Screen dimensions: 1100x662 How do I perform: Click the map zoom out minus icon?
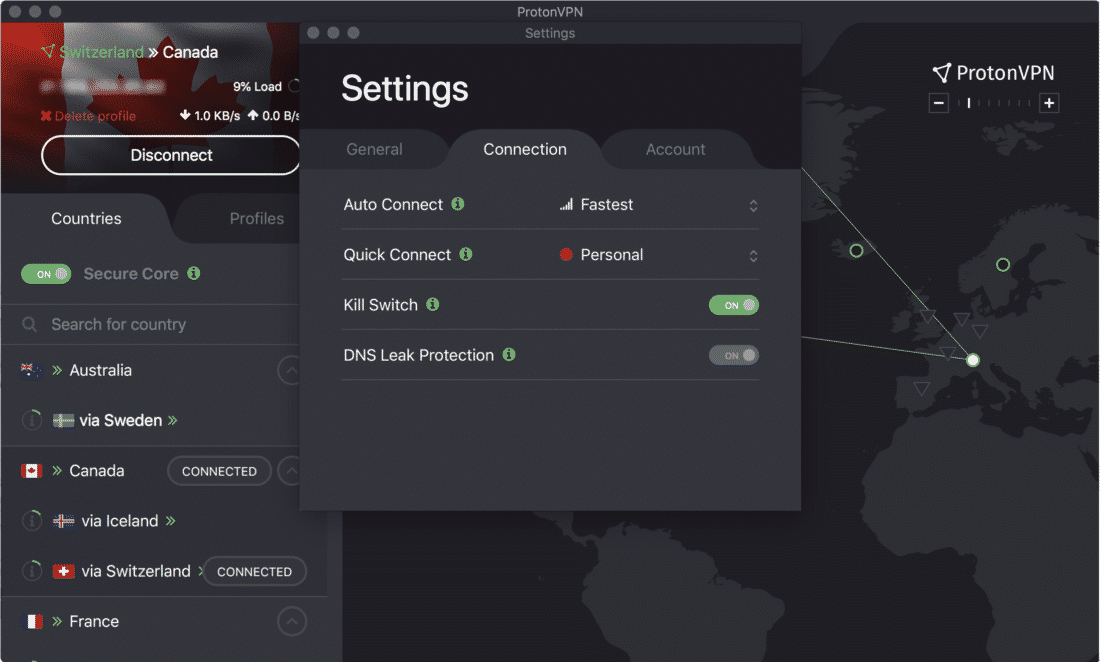[939, 103]
